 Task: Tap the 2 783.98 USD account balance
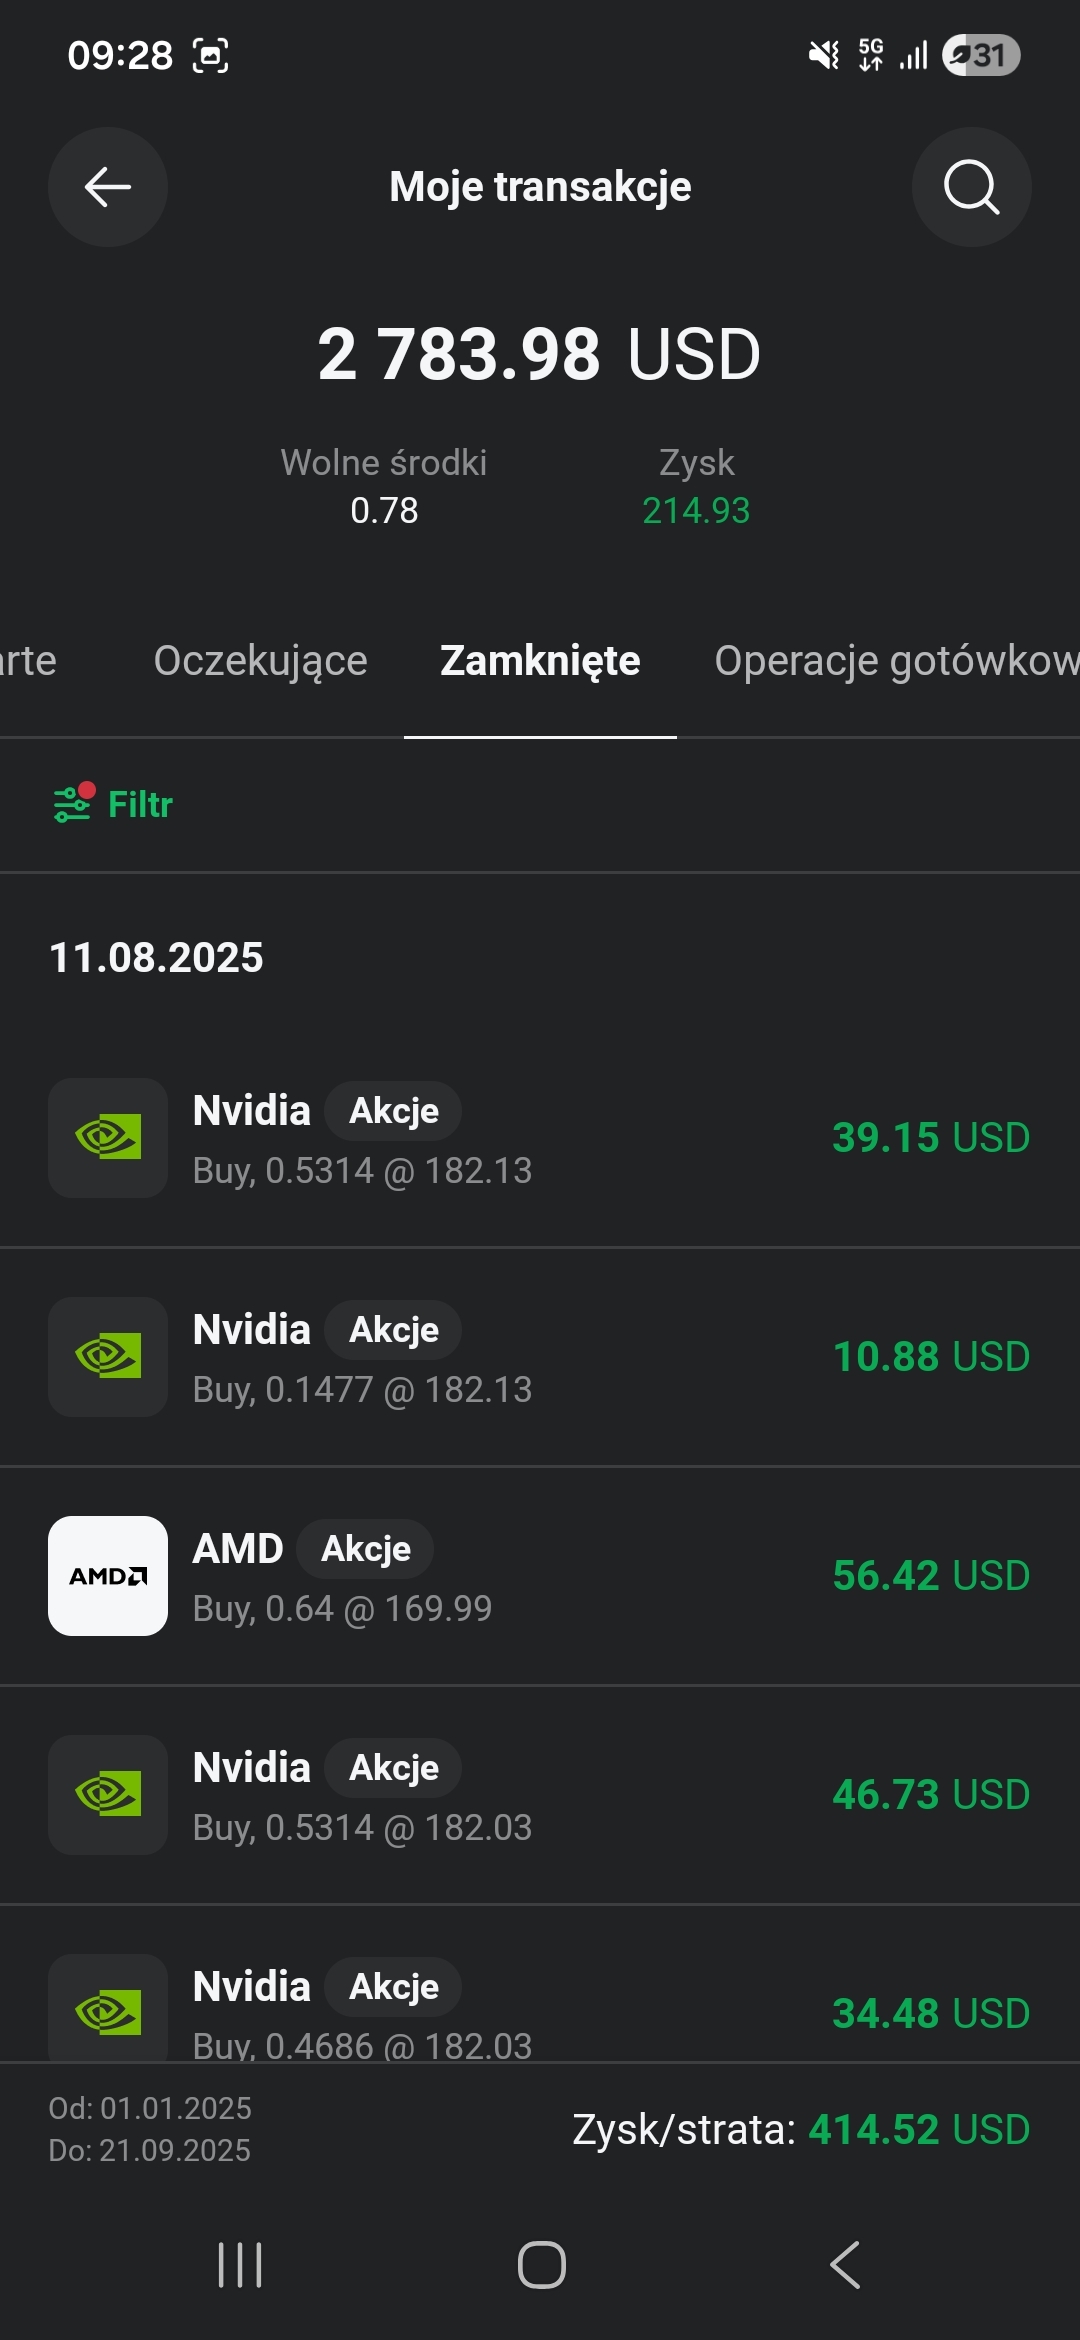click(x=540, y=355)
